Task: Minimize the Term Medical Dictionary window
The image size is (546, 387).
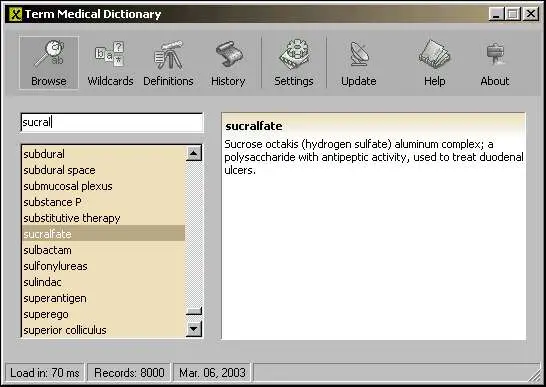Action: [x=496, y=14]
